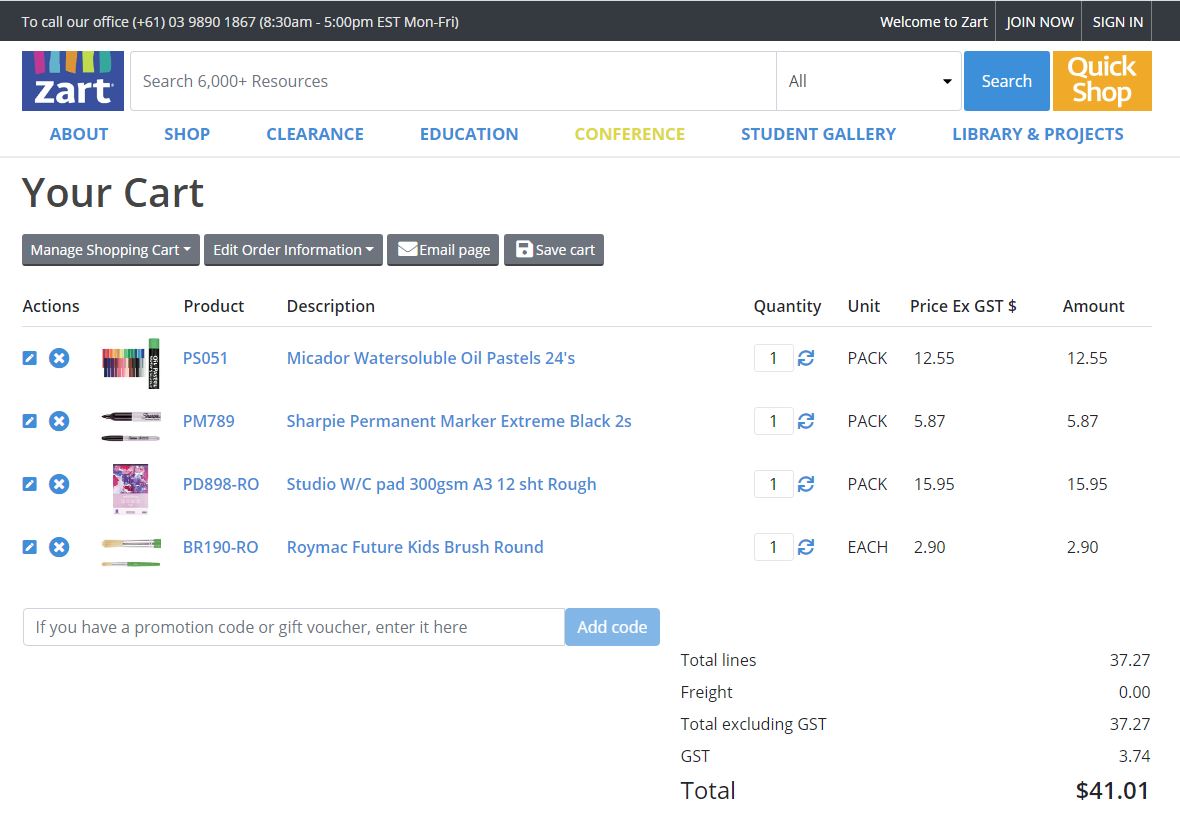Open the LIBRARY & PROJECTS menu
1180x816 pixels.
pos(1038,134)
